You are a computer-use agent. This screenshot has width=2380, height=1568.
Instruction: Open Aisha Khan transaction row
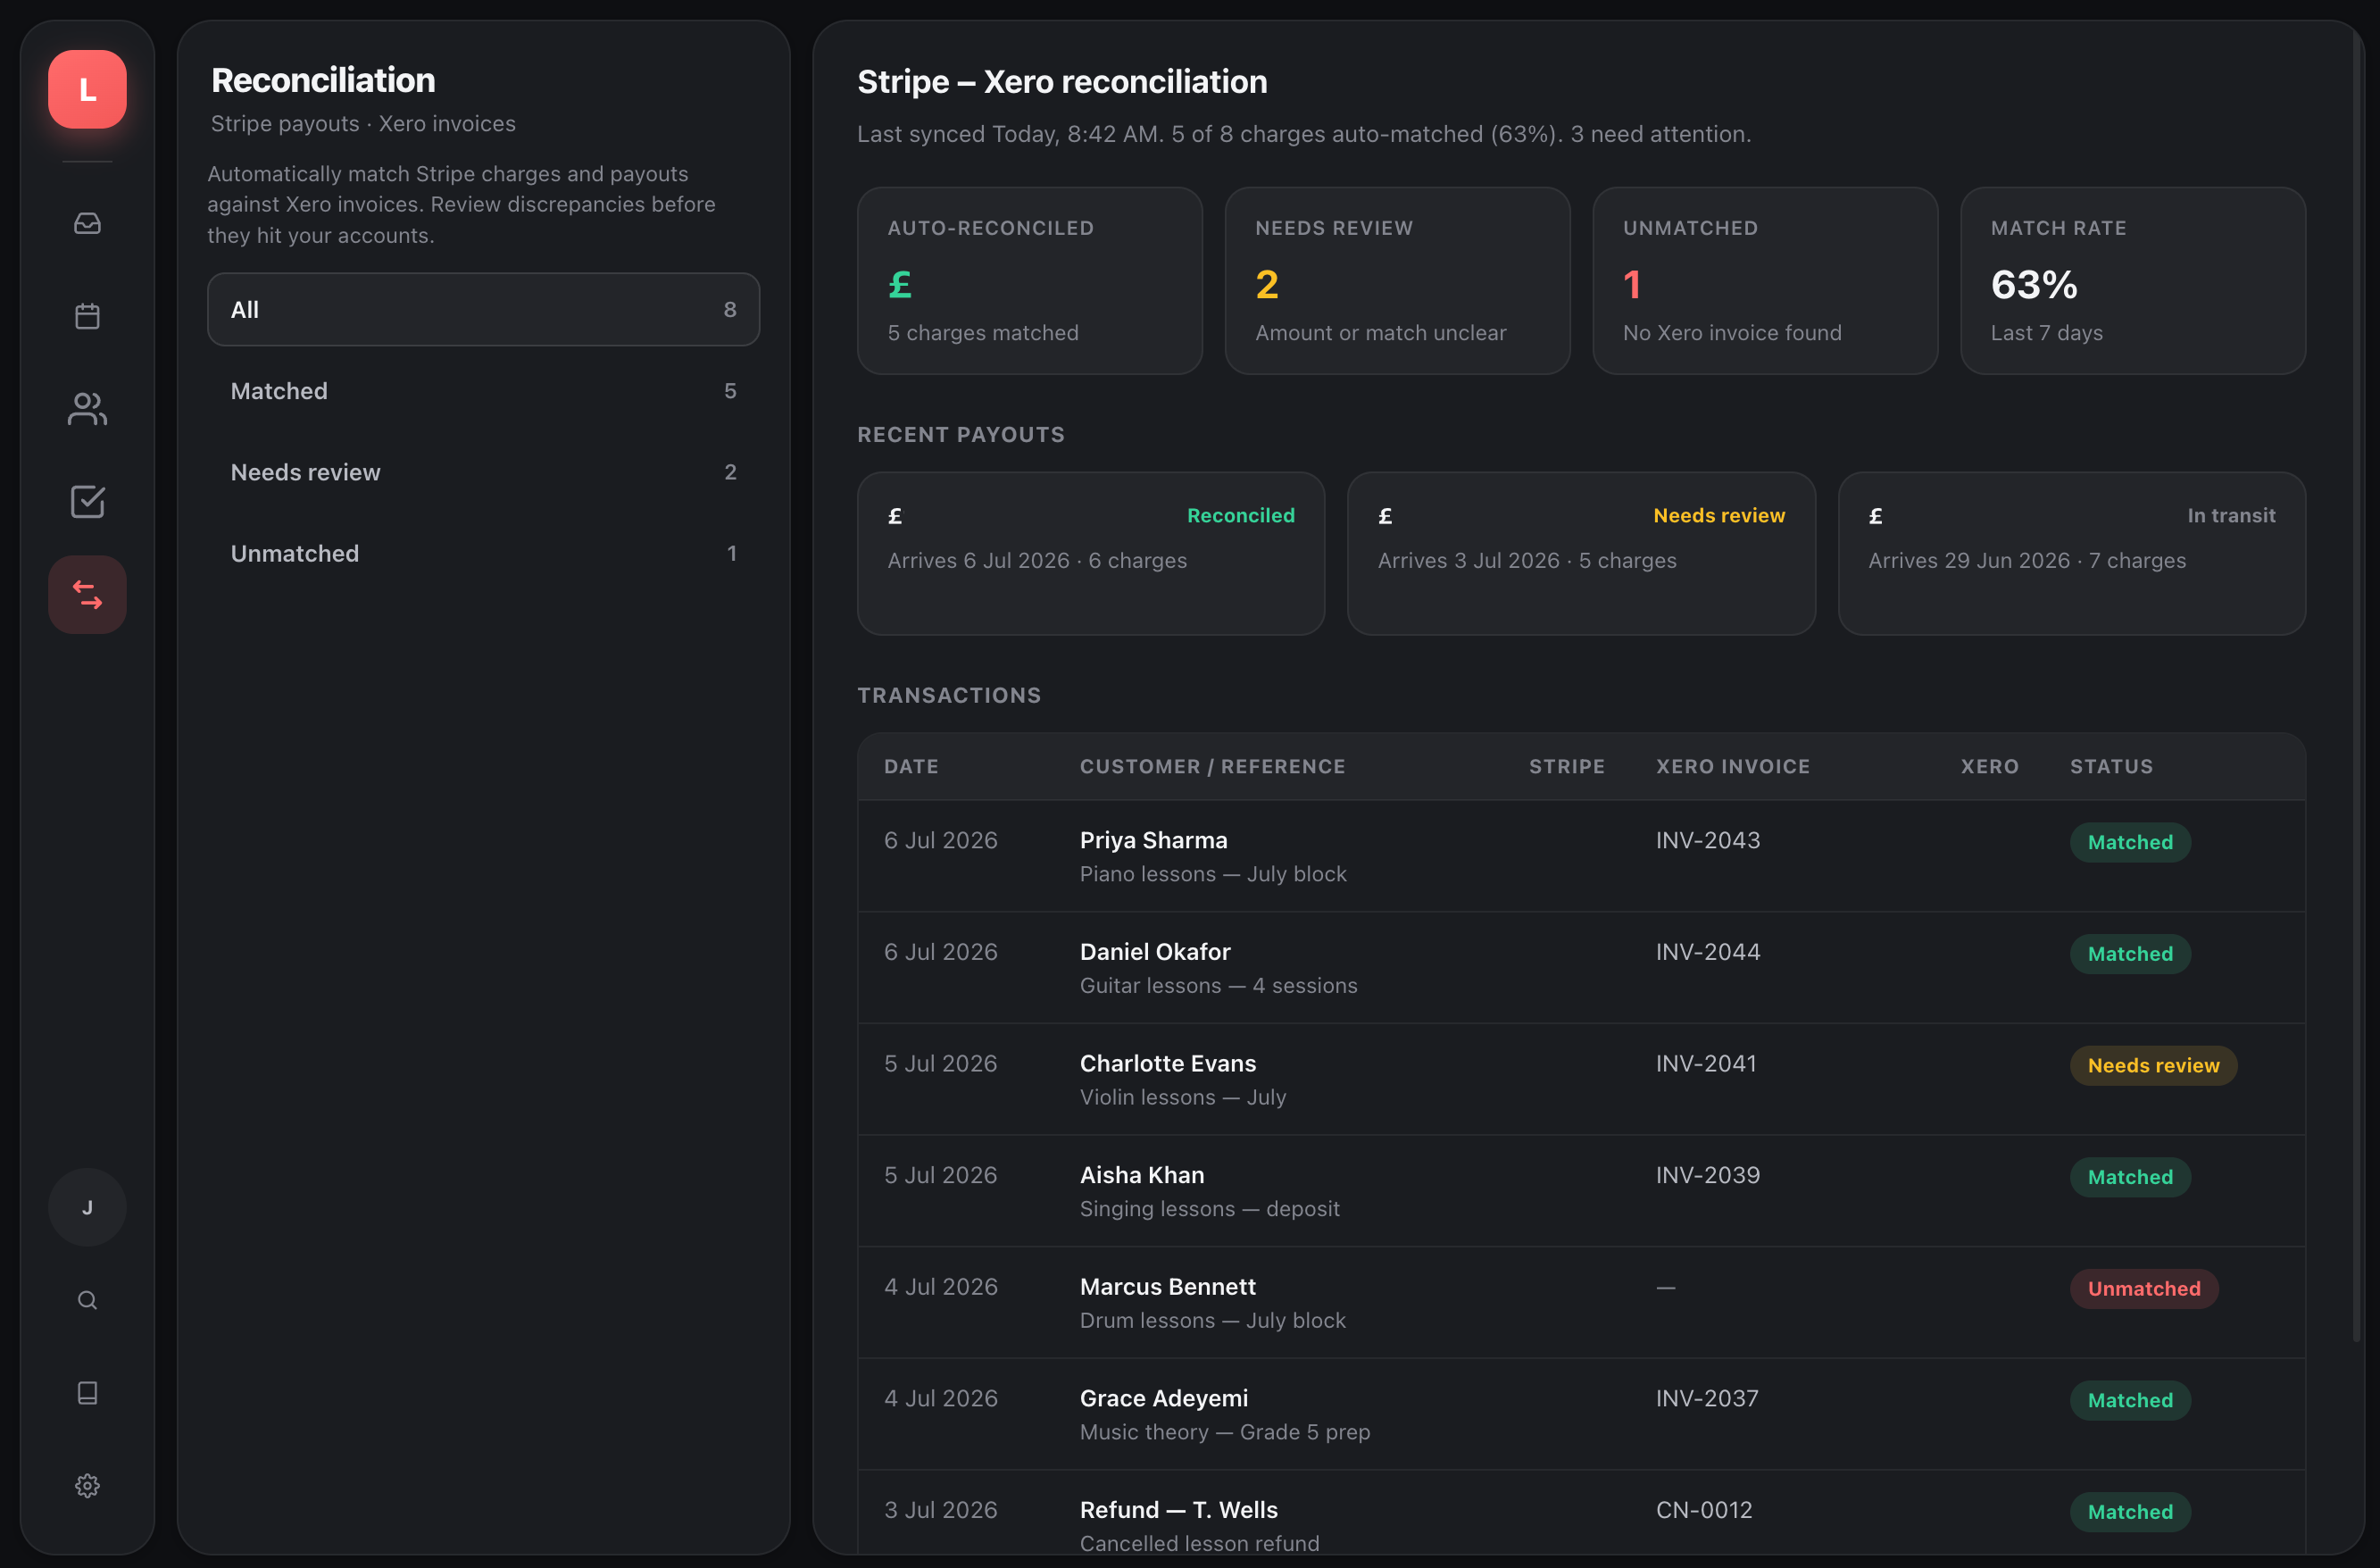coord(1581,1190)
